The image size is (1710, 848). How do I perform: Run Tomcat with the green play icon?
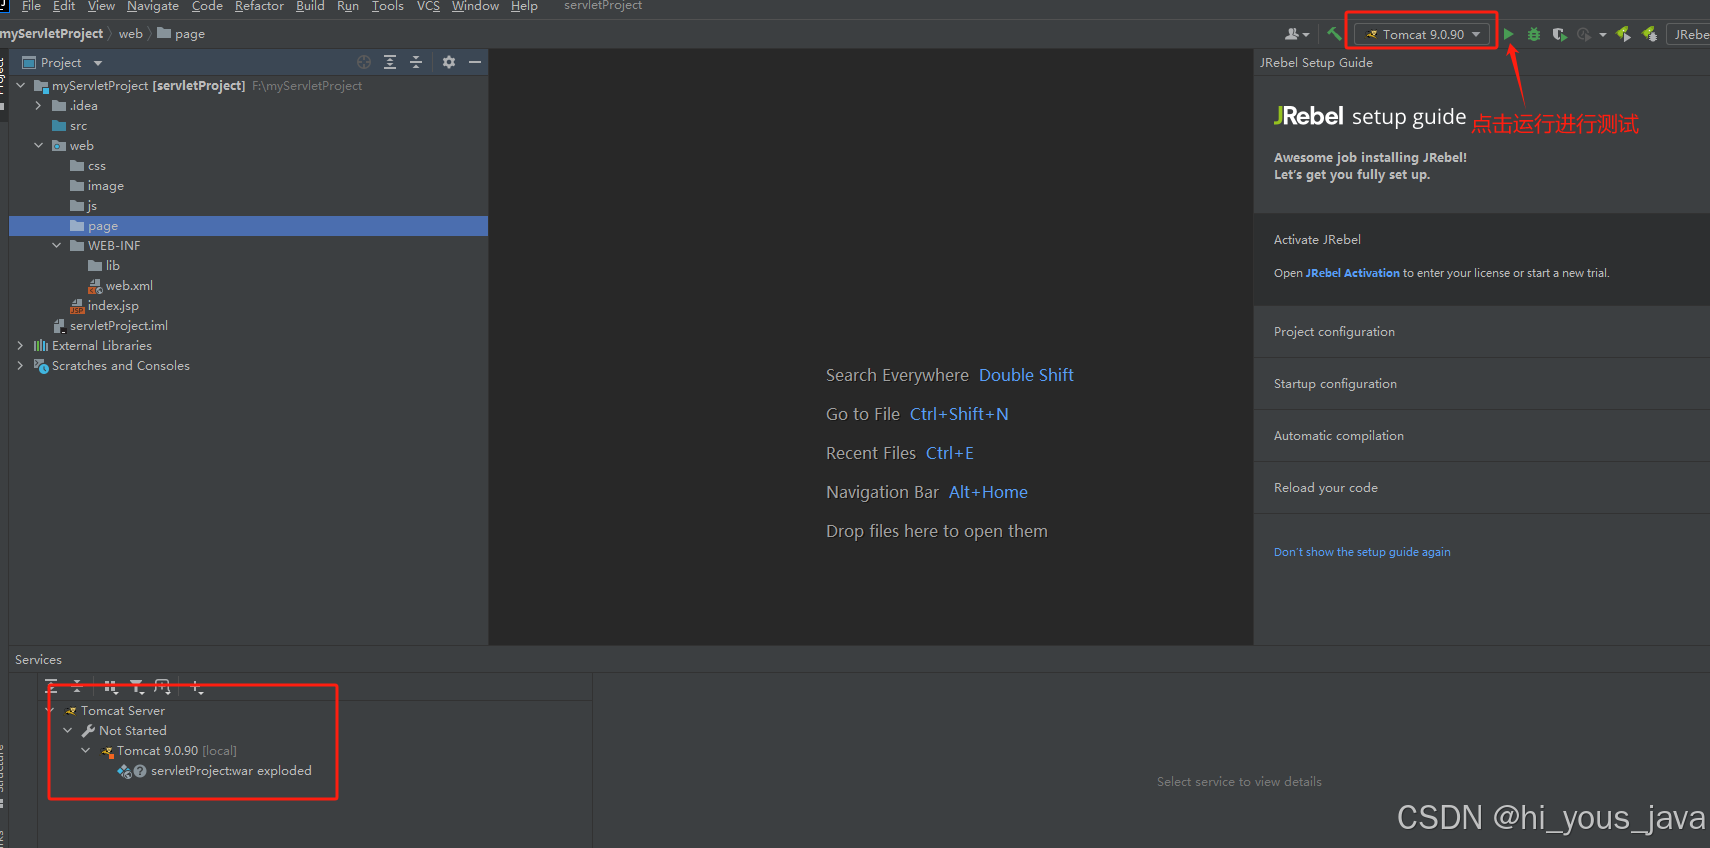coord(1508,34)
